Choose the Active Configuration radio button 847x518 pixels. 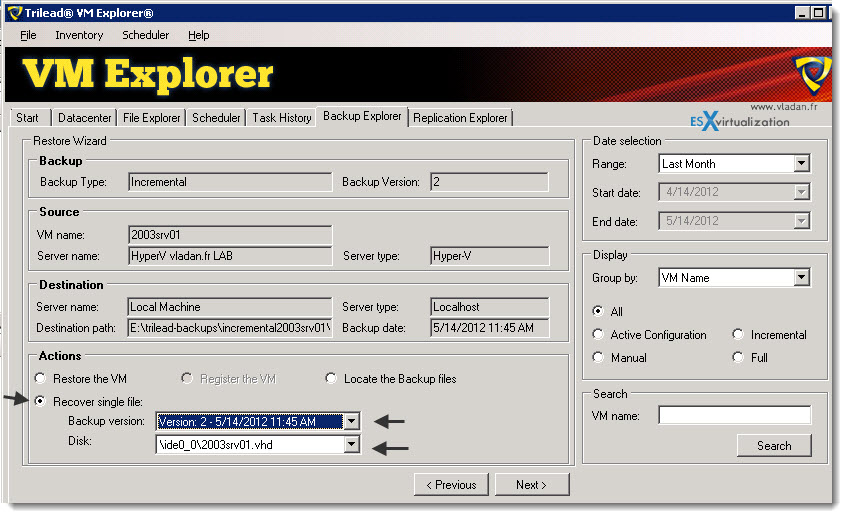[x=598, y=334]
